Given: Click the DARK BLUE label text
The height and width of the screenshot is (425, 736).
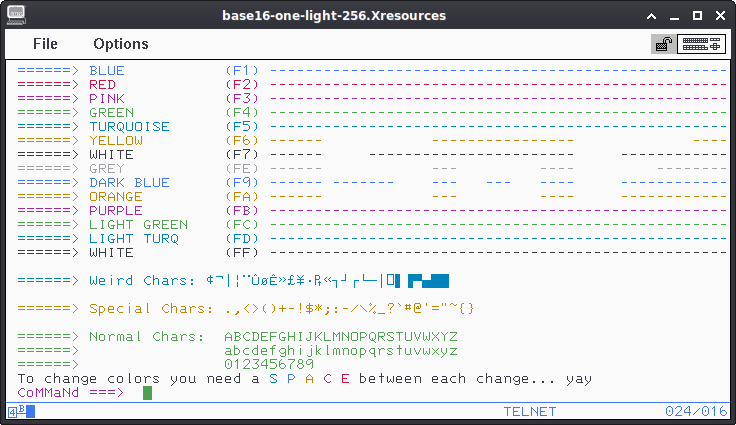Looking at the screenshot, I should 130,183.
